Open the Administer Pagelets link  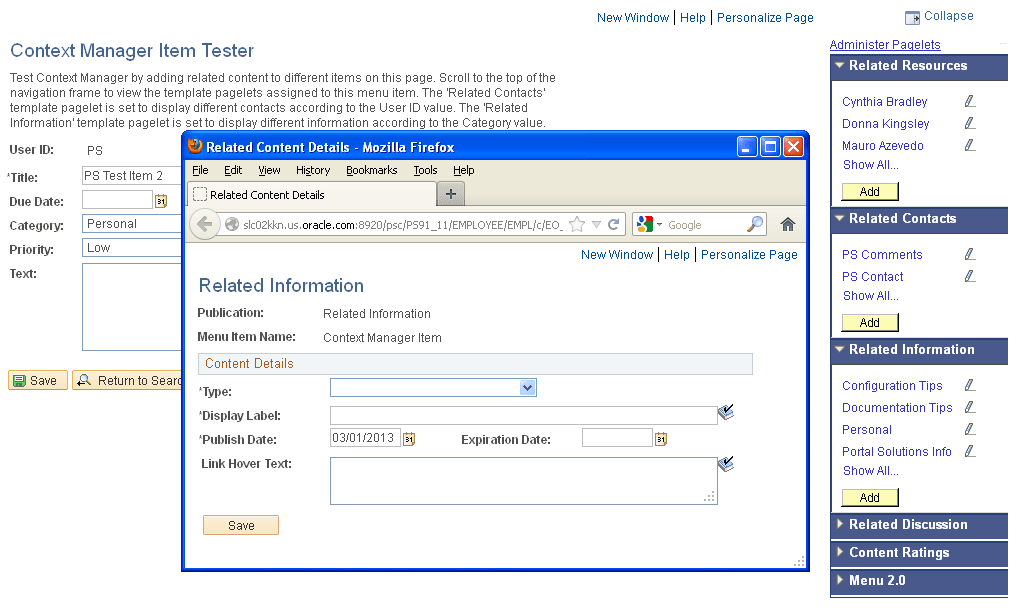click(885, 44)
